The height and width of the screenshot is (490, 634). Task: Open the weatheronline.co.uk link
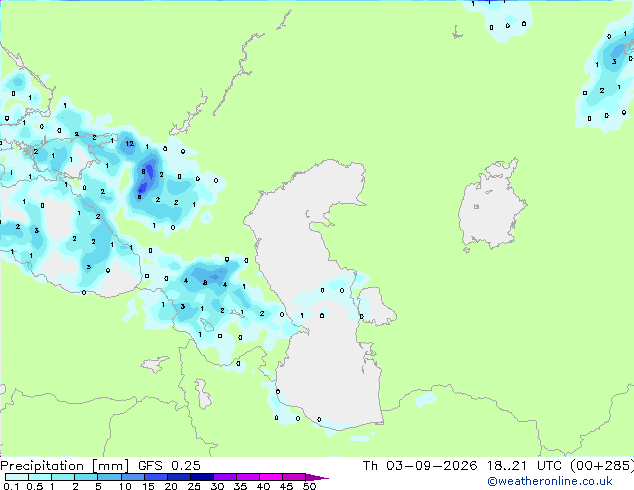click(x=550, y=481)
